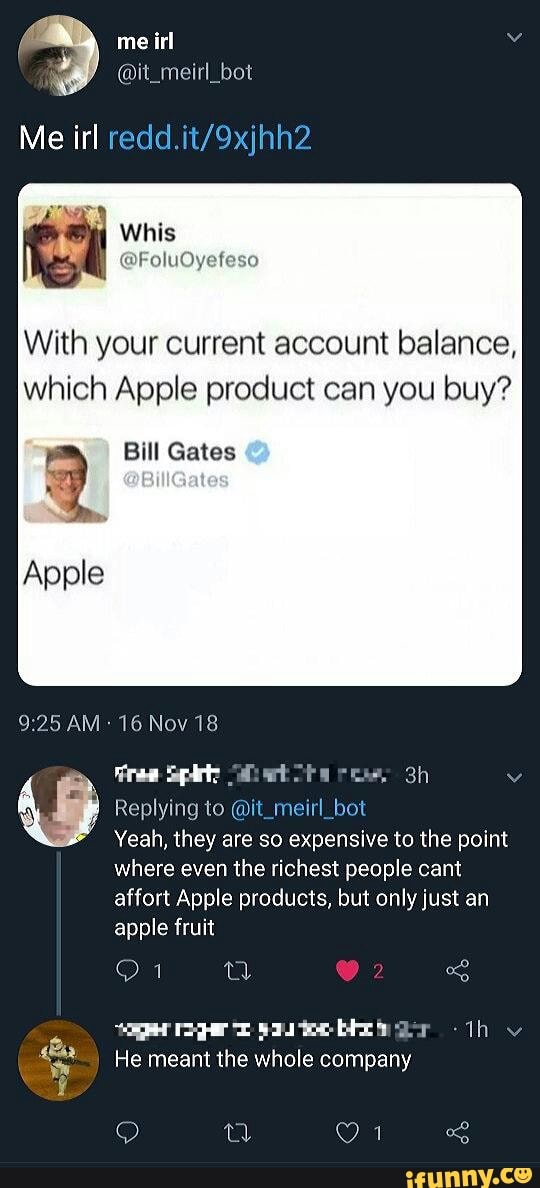Tap the @it_meirl_bot handle under the name
This screenshot has height=1188, width=540.
coord(185,72)
